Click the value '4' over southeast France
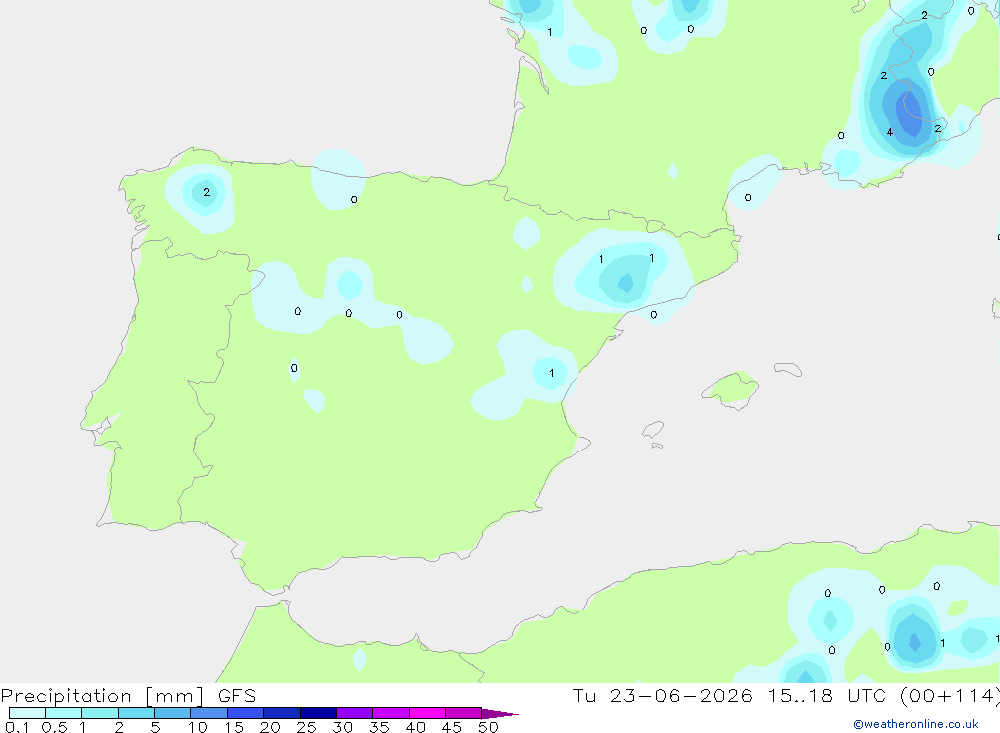The width and height of the screenshot is (1000, 733). coord(890,133)
